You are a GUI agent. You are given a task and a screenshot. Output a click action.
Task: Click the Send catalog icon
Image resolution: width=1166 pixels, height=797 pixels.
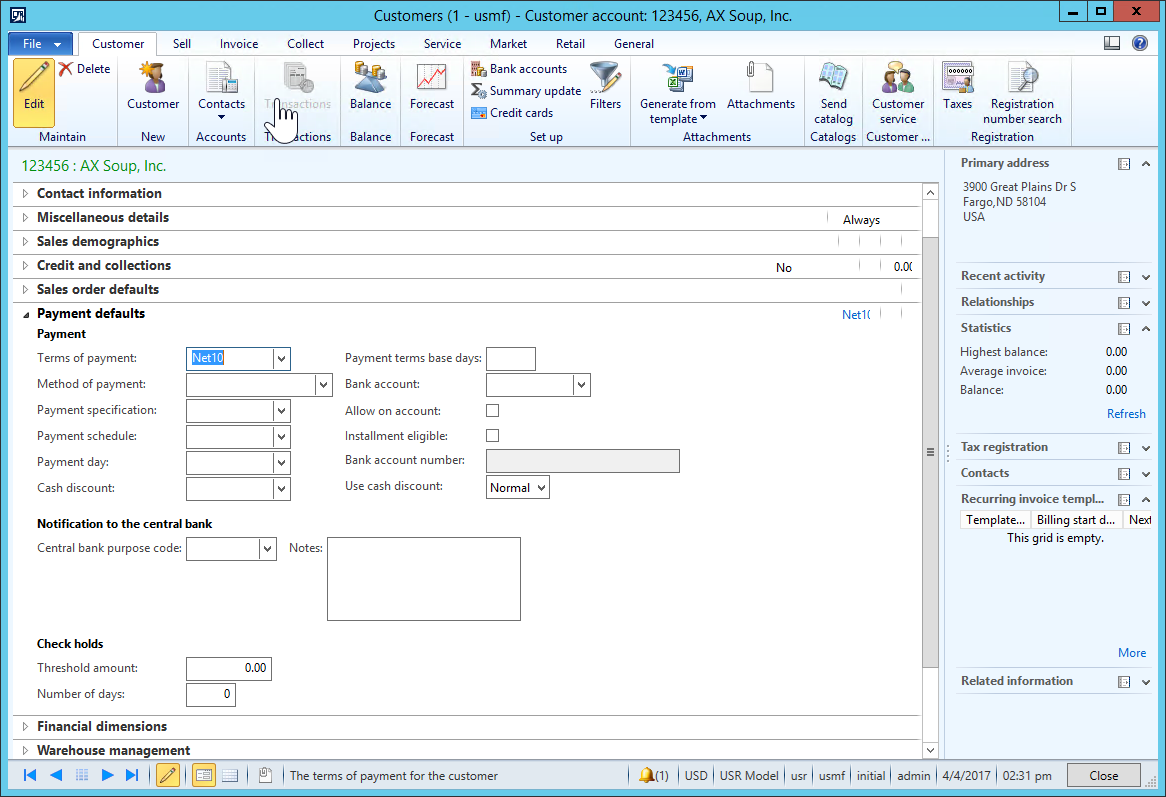(x=833, y=93)
